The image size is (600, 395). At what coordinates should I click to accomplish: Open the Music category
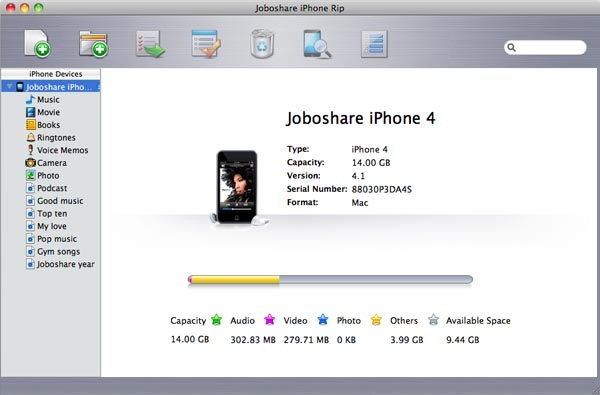coord(48,100)
